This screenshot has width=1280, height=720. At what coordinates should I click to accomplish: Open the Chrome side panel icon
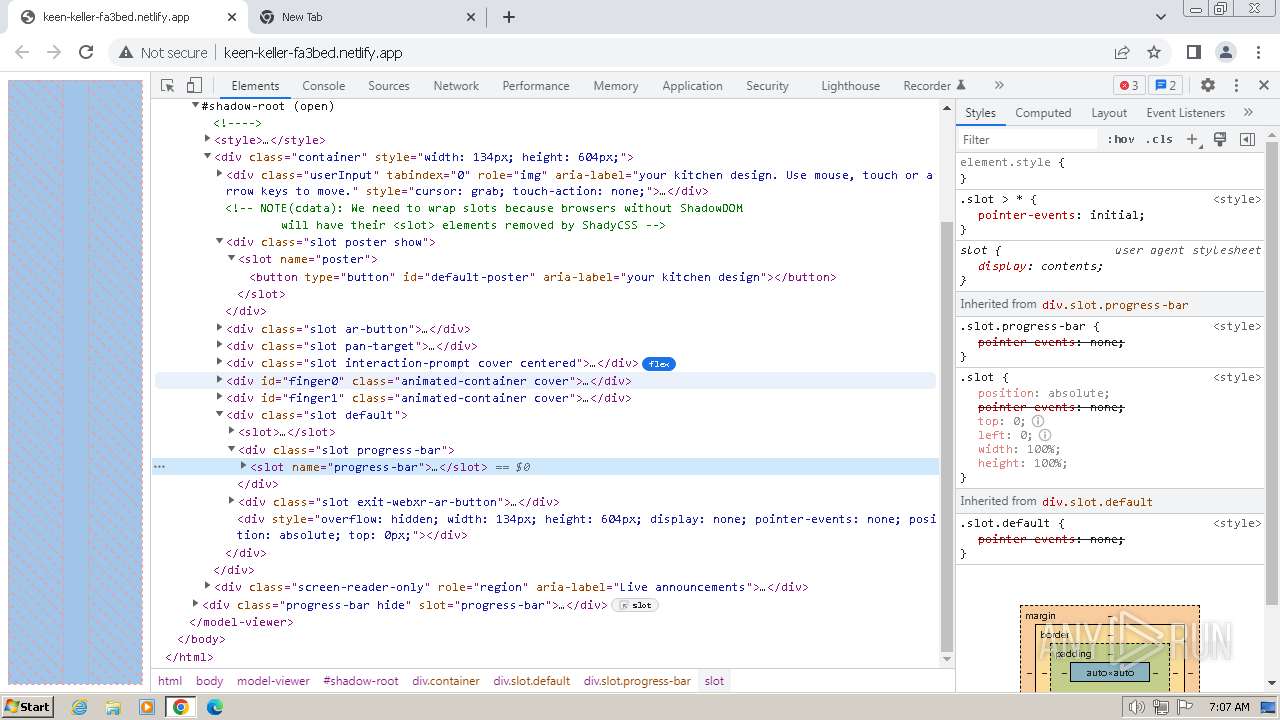pyautogui.click(x=1193, y=52)
